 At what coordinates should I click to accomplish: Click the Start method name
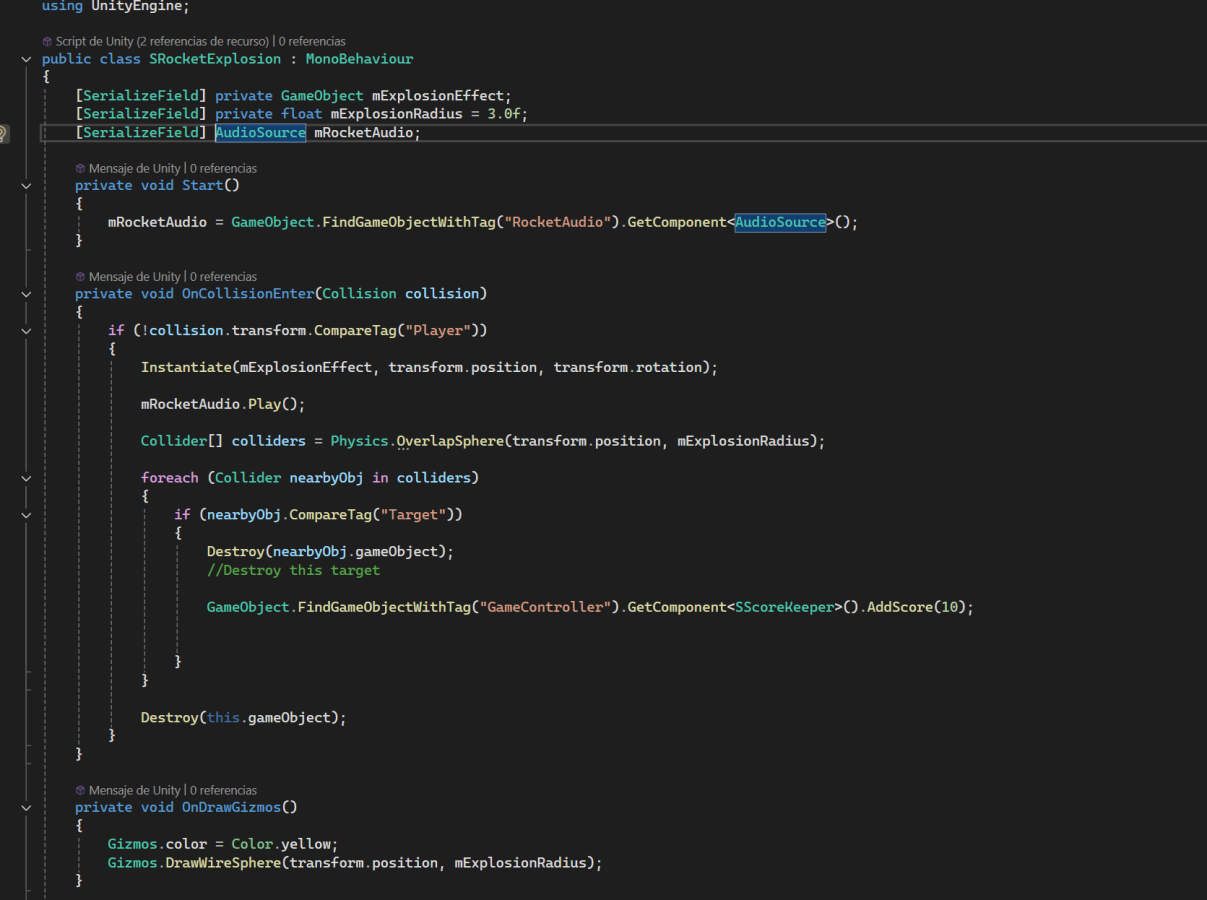(203, 185)
